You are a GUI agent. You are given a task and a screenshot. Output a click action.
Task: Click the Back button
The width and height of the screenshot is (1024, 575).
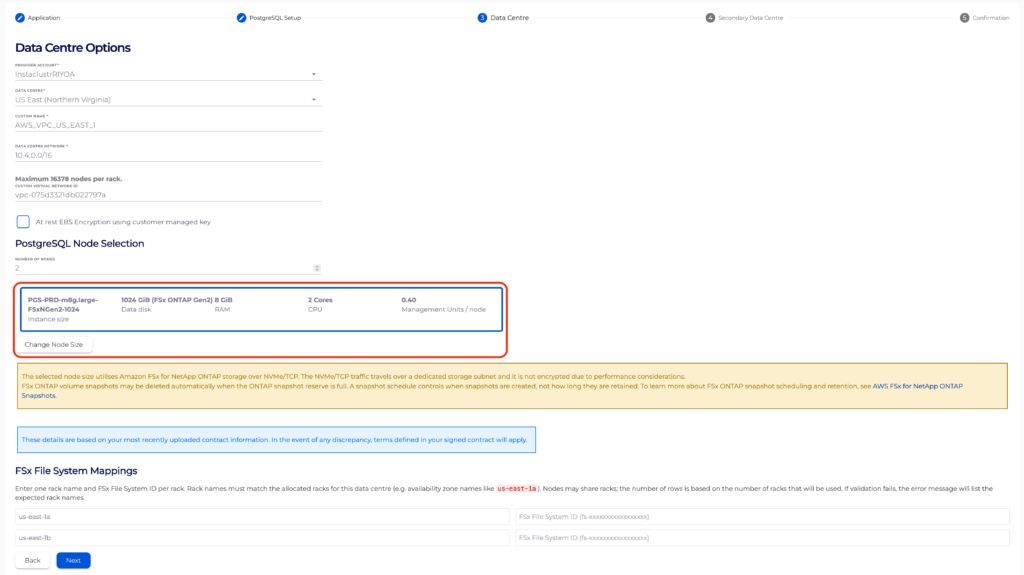pyautogui.click(x=33, y=560)
